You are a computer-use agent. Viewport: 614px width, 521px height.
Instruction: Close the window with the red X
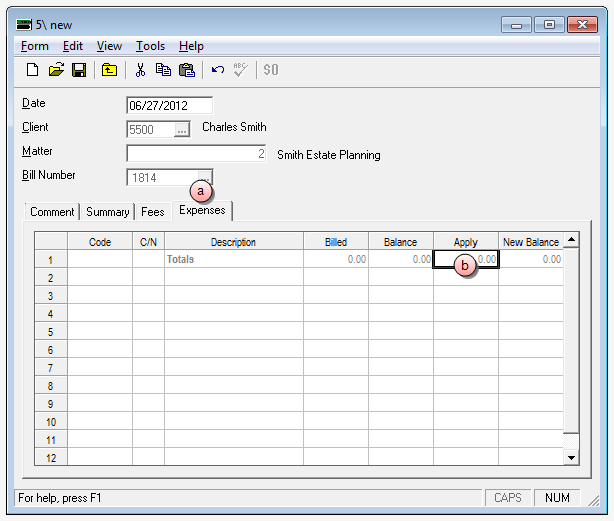click(582, 25)
